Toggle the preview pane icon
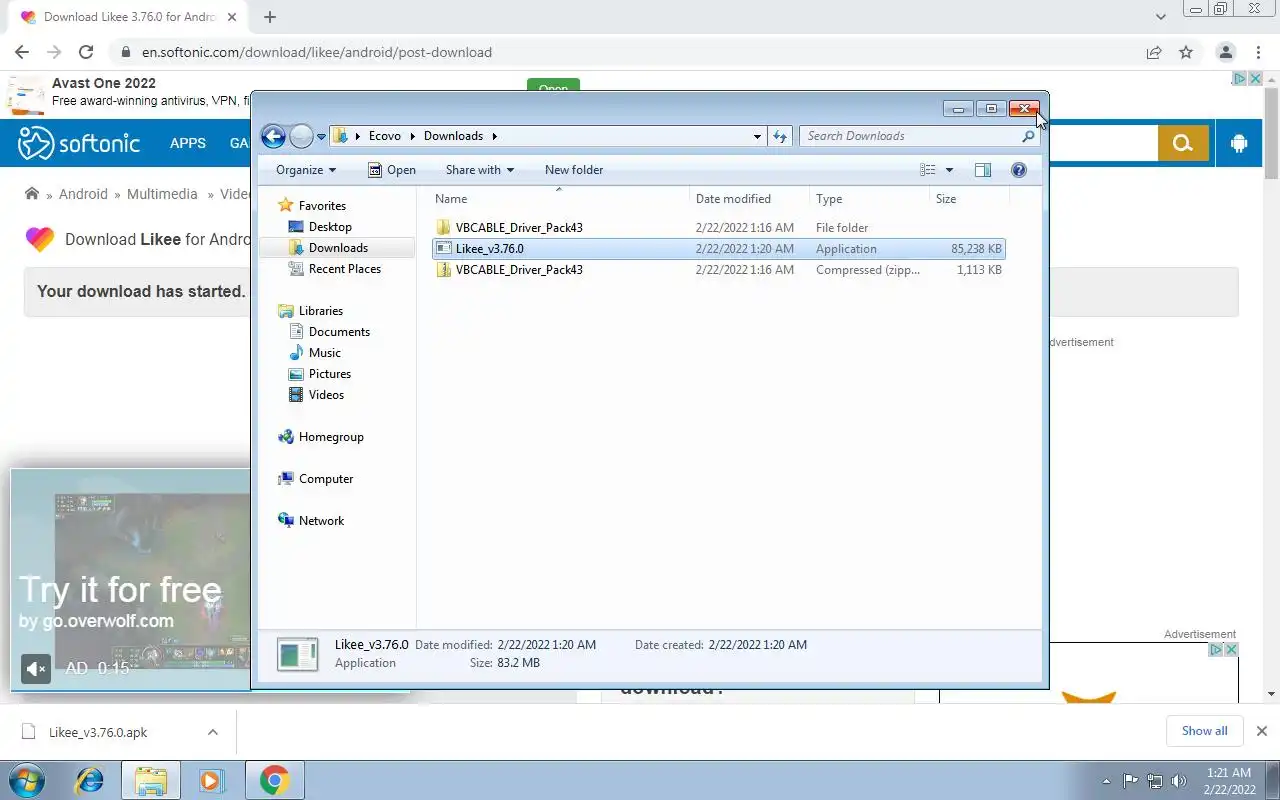Image resolution: width=1280 pixels, height=800 pixels. pos(983,170)
